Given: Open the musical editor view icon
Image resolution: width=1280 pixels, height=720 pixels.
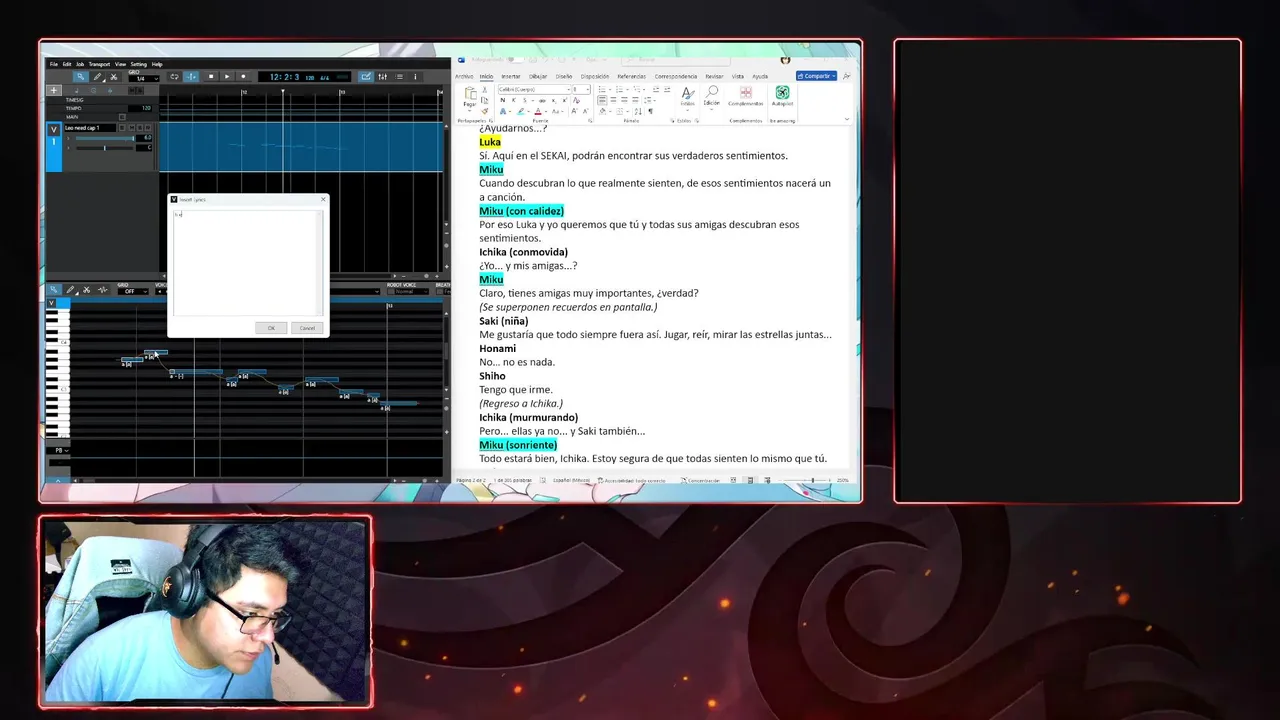Looking at the screenshot, I should [x=366, y=77].
